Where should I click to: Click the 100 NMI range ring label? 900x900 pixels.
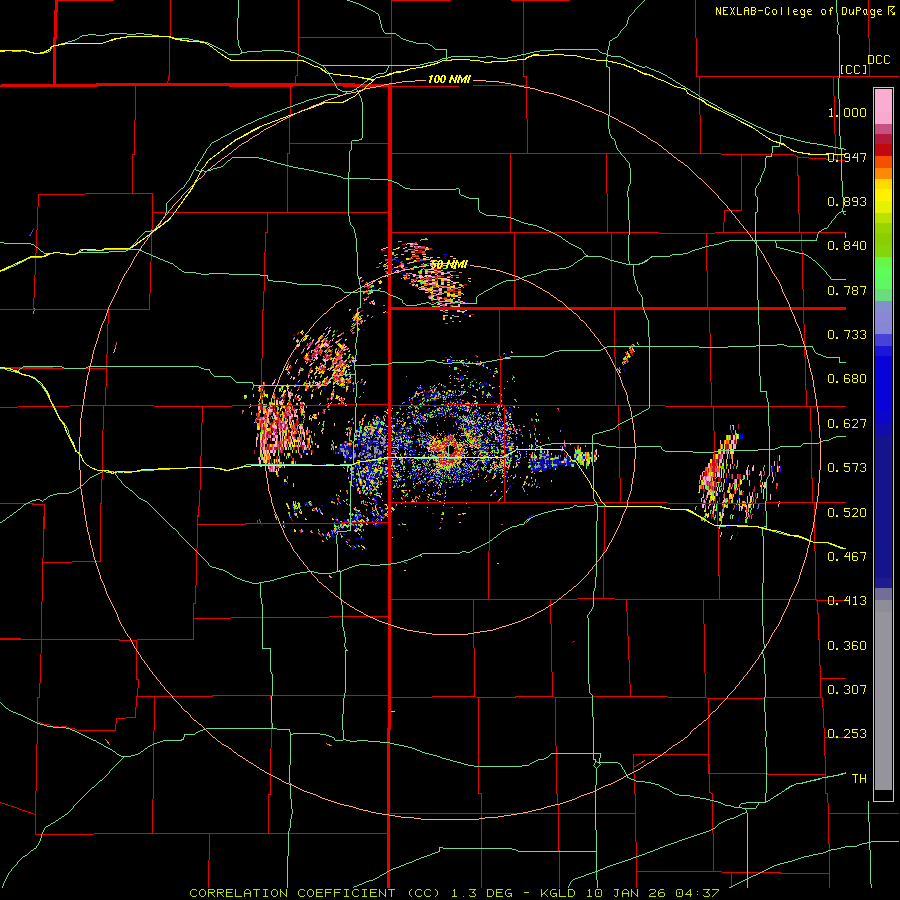tap(449, 79)
